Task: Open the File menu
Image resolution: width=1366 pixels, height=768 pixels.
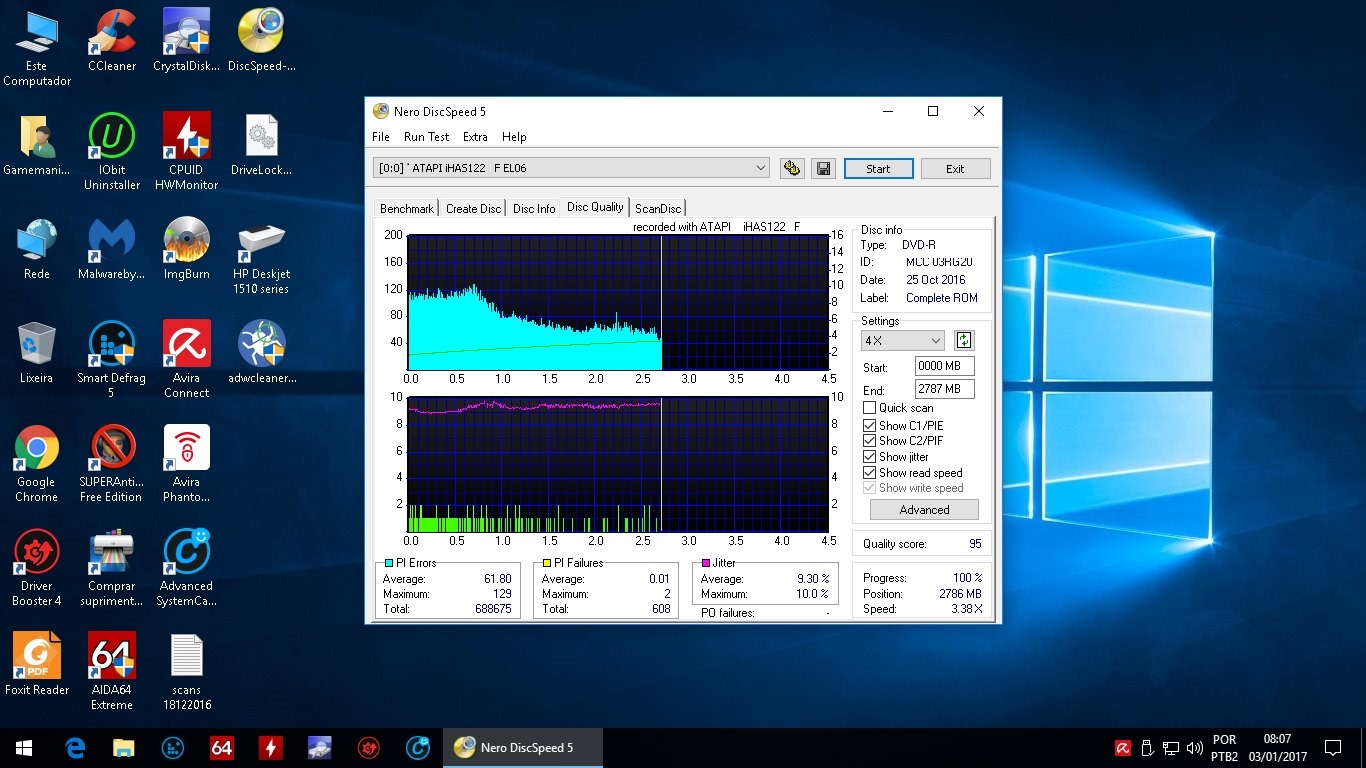Action: pyautogui.click(x=381, y=137)
